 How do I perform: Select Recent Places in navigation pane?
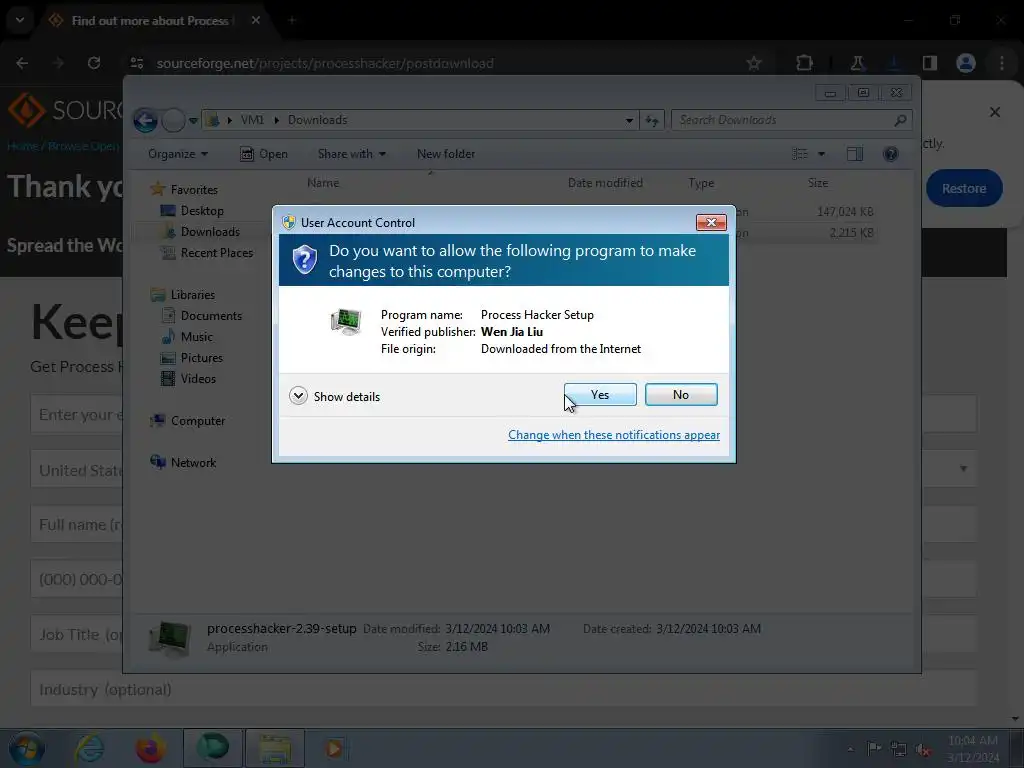(x=216, y=253)
